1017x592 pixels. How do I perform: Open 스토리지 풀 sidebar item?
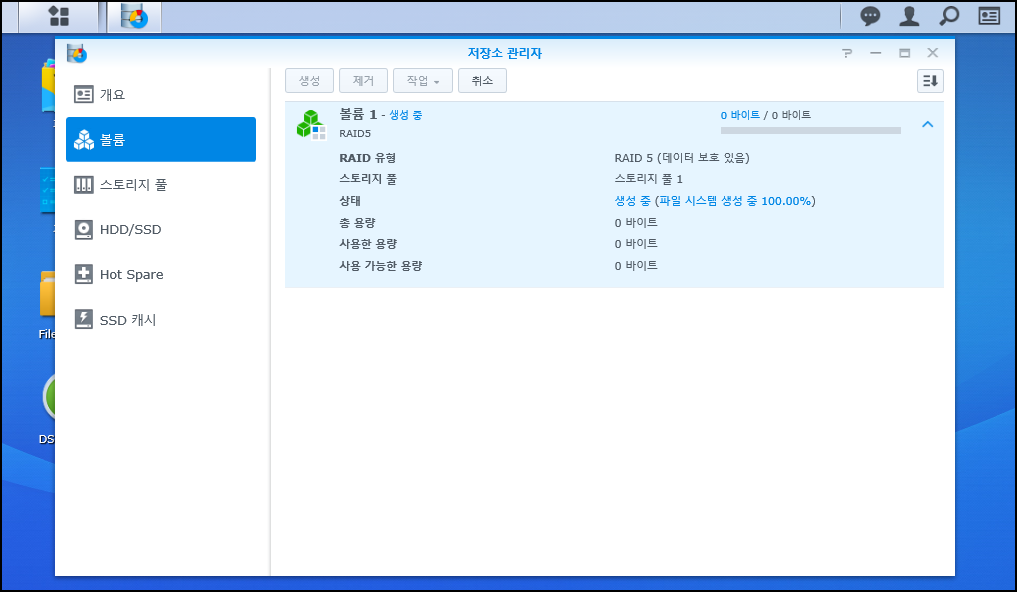161,185
